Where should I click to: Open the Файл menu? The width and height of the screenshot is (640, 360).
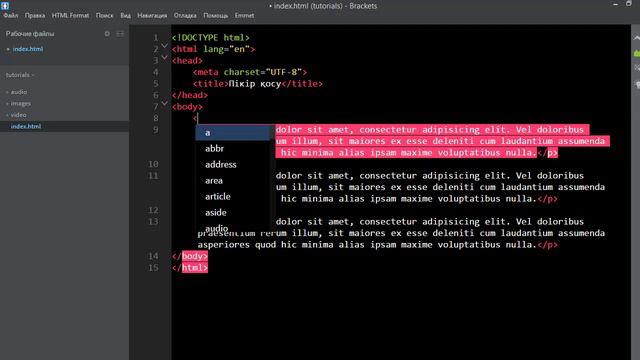click(x=11, y=16)
